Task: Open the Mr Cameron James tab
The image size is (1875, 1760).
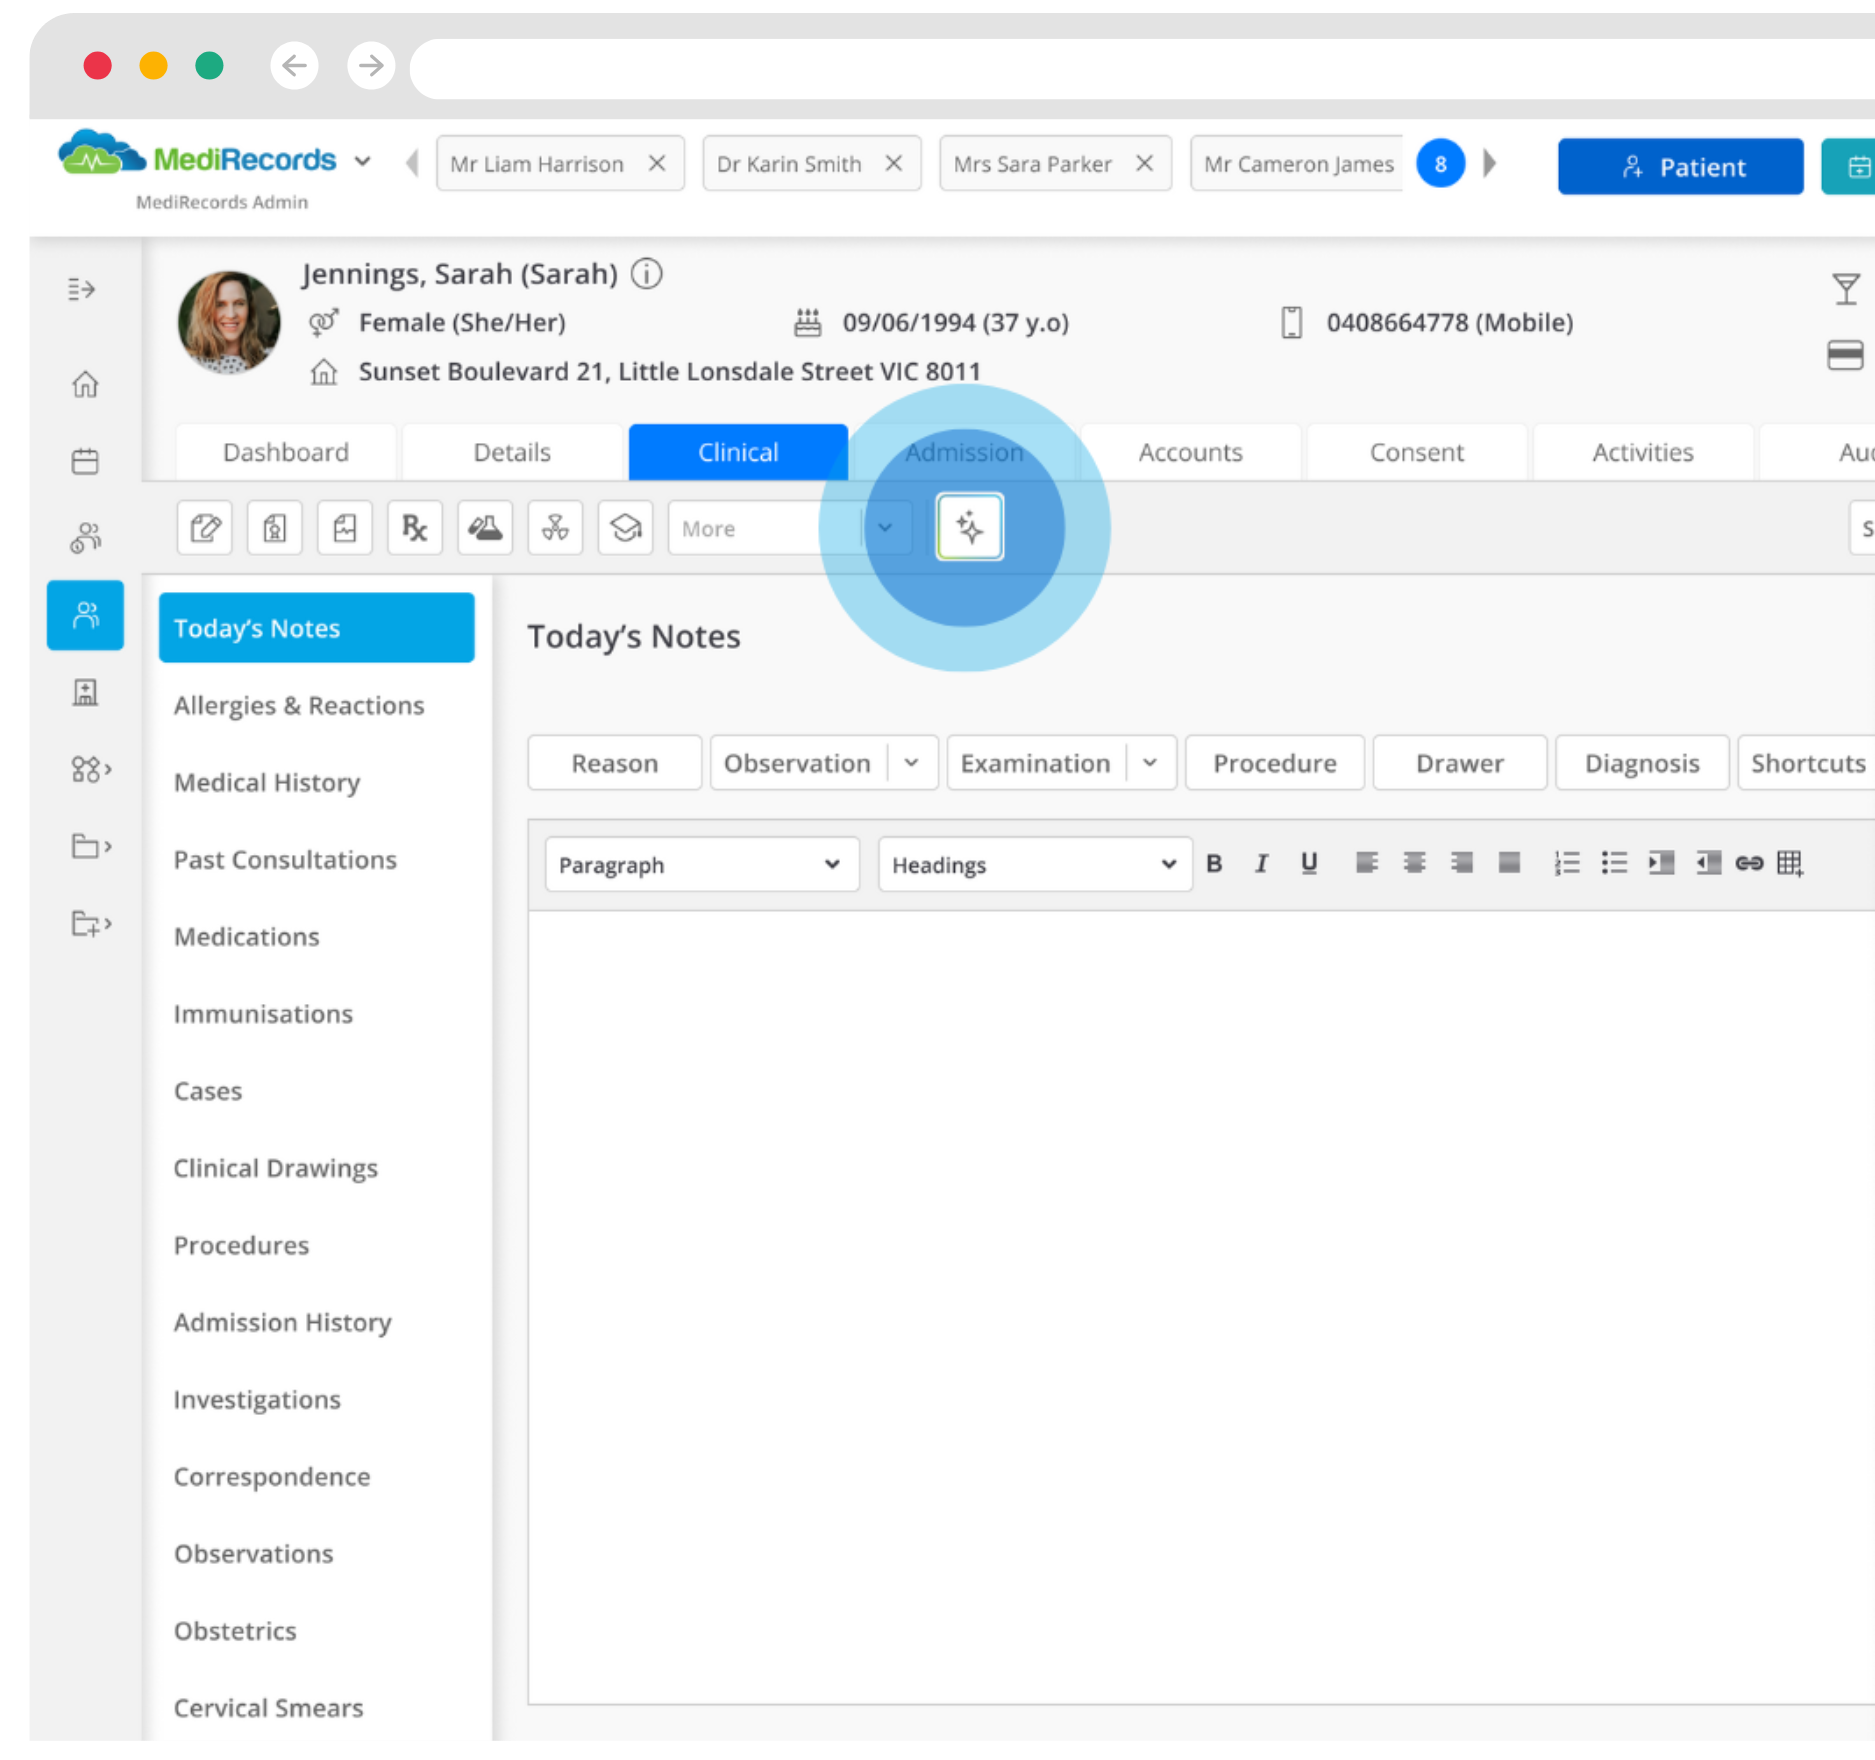Action: pos(1298,163)
